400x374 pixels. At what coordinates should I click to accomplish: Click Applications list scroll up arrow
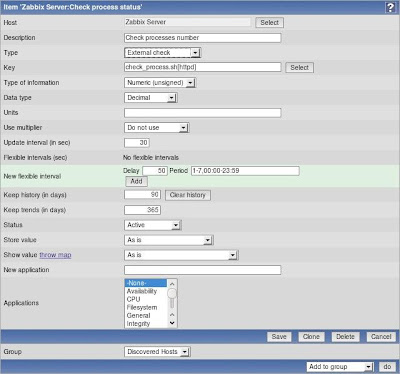click(x=172, y=284)
